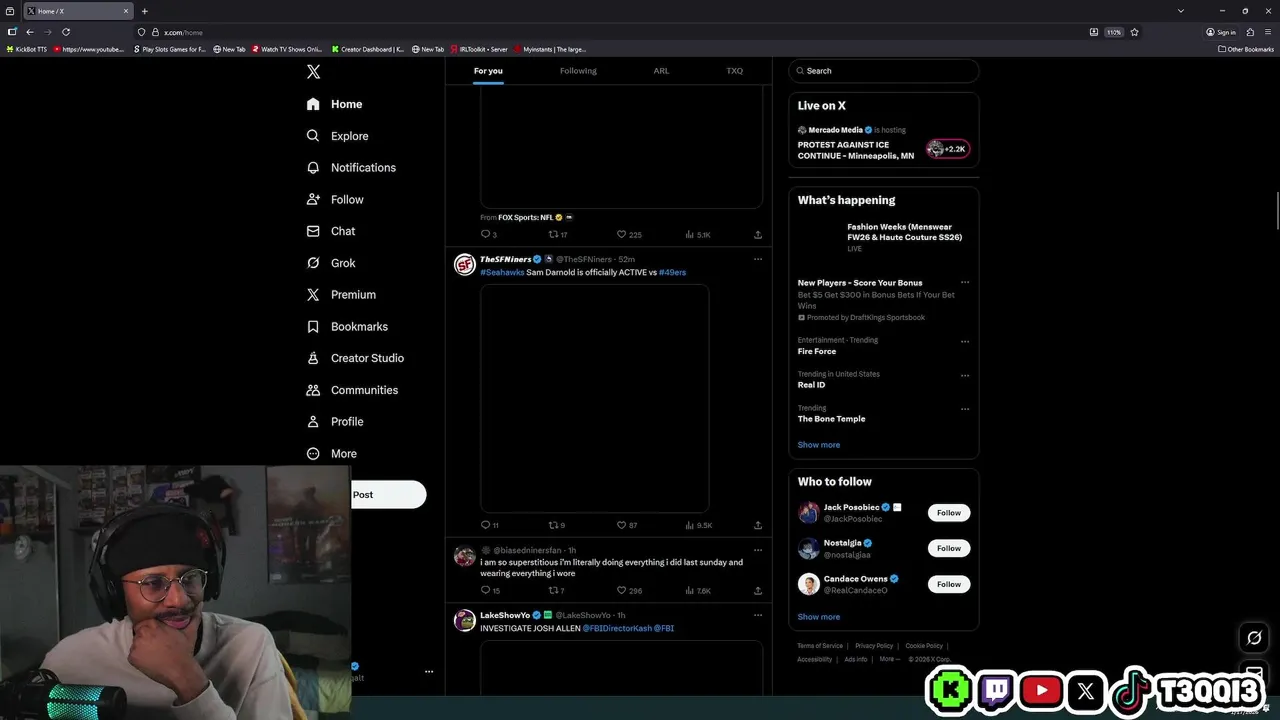Launch Grok from the sidebar

click(x=330, y=263)
